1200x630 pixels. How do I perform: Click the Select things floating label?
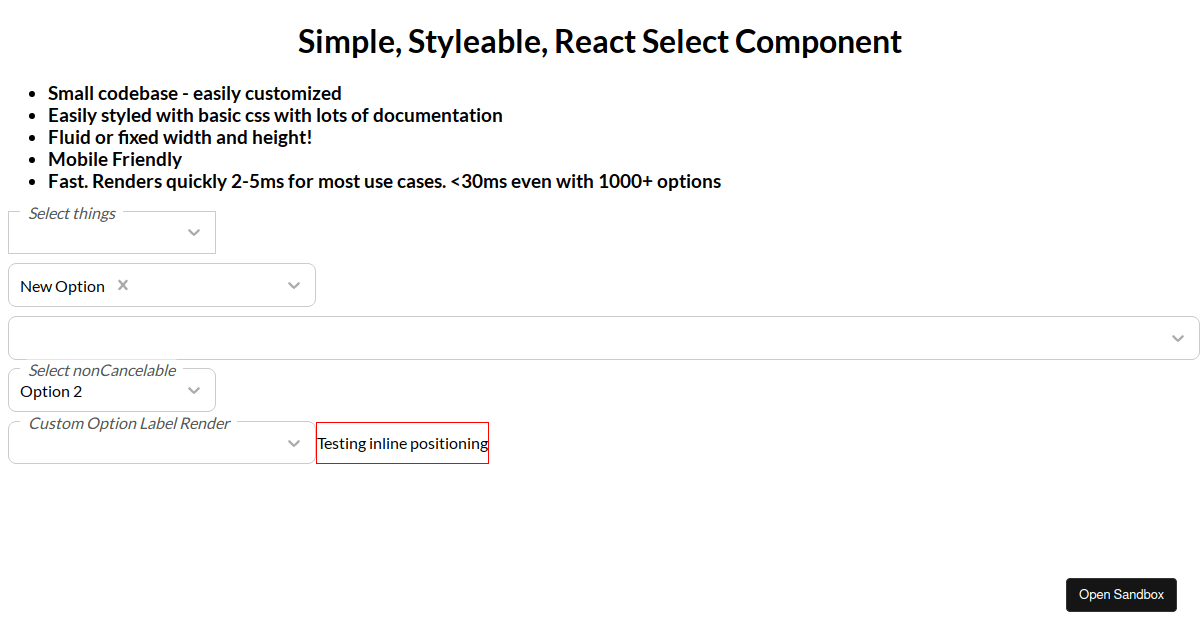click(x=72, y=213)
